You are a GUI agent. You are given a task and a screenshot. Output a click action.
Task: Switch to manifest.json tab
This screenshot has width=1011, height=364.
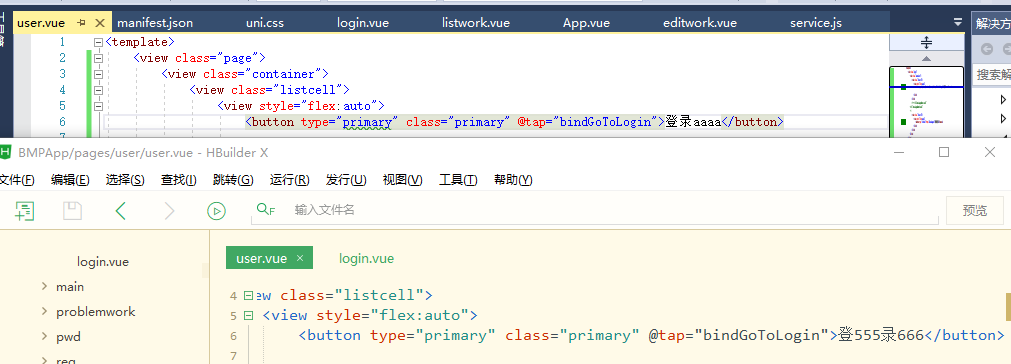point(155,23)
